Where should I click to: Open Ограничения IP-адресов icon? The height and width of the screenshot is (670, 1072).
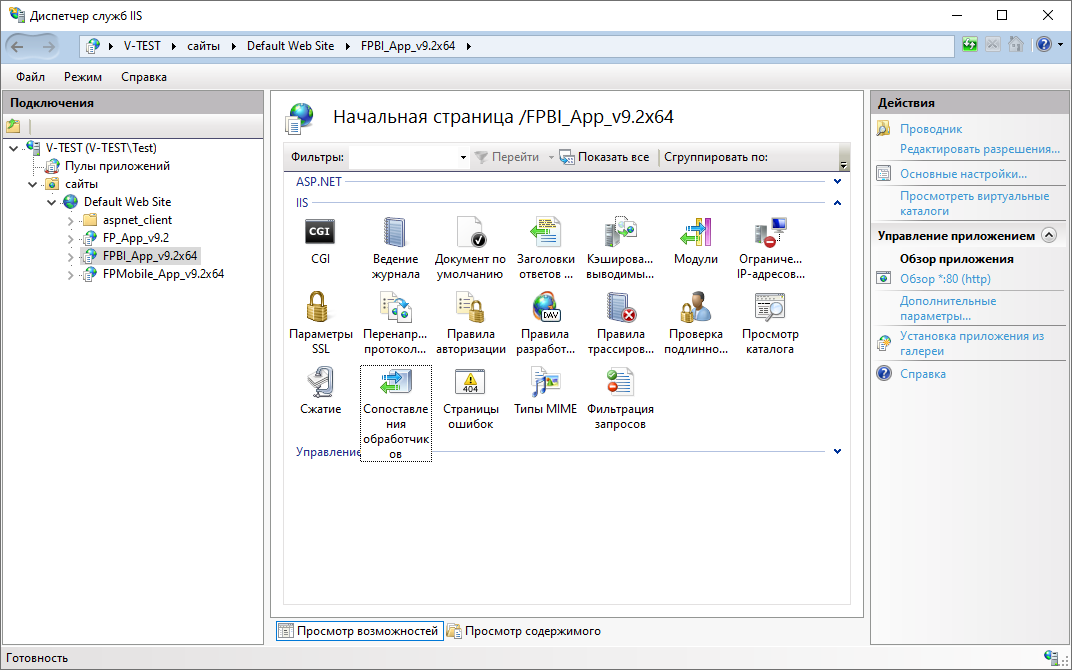pyautogui.click(x=770, y=232)
